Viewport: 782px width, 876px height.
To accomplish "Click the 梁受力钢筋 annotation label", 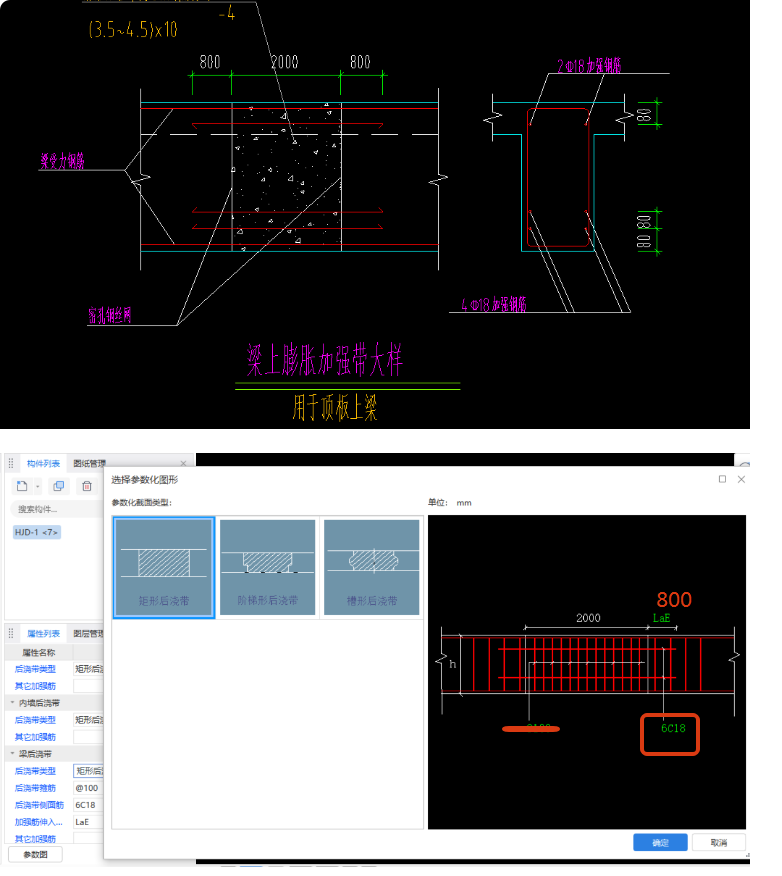I will 62,161.
